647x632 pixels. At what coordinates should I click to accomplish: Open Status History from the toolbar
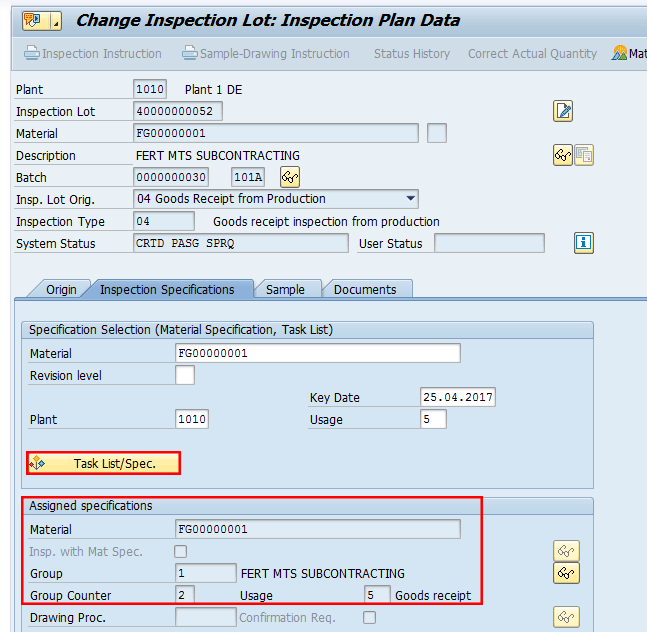click(x=411, y=54)
